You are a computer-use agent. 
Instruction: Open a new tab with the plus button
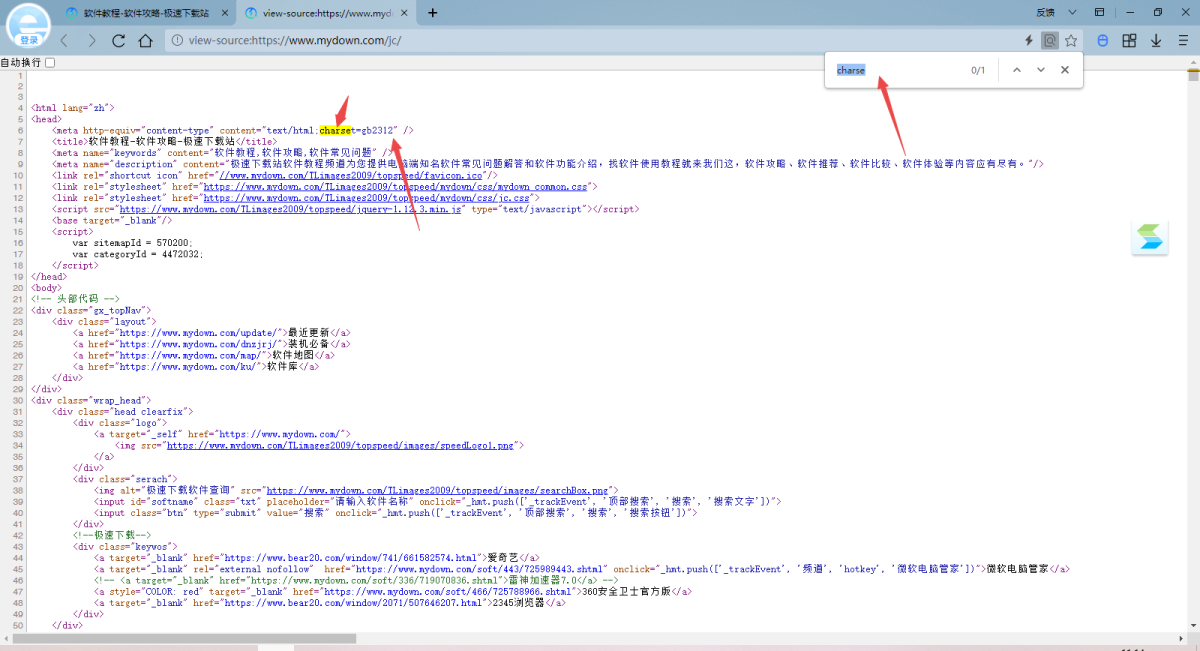pos(433,13)
